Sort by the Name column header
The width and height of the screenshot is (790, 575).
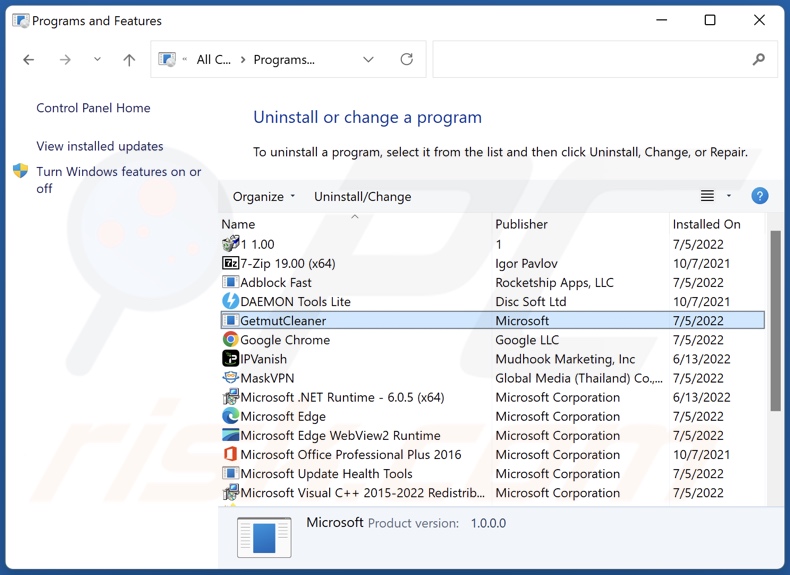point(355,224)
